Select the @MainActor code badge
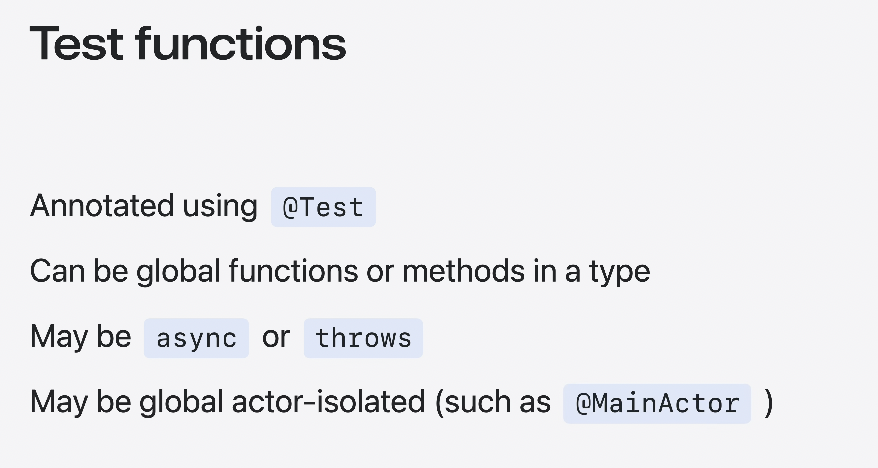The width and height of the screenshot is (878, 468). pyautogui.click(x=656, y=403)
